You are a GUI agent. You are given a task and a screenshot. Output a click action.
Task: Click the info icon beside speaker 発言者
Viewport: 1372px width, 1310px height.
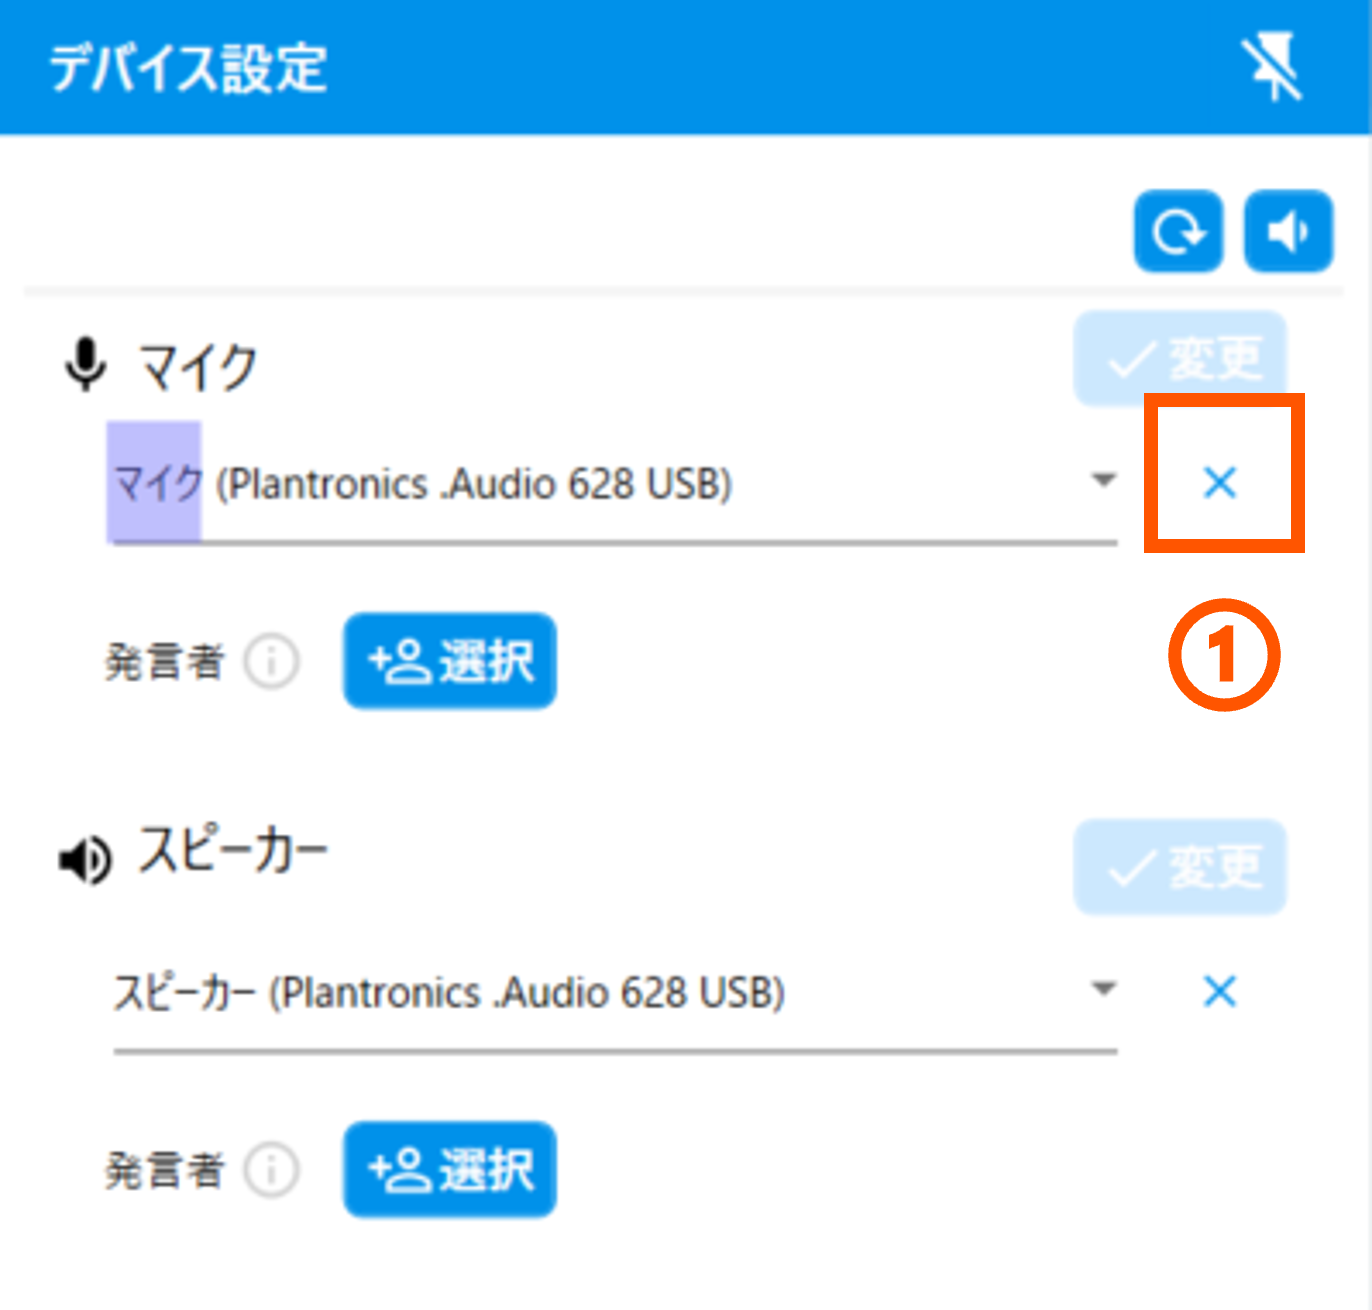tap(272, 1170)
